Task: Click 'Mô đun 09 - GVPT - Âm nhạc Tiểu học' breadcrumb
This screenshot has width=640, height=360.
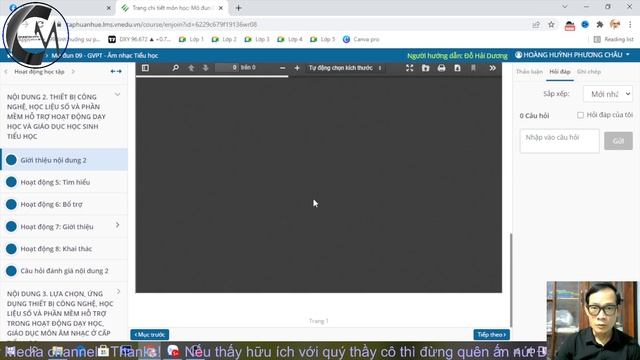Action: [x=105, y=56]
